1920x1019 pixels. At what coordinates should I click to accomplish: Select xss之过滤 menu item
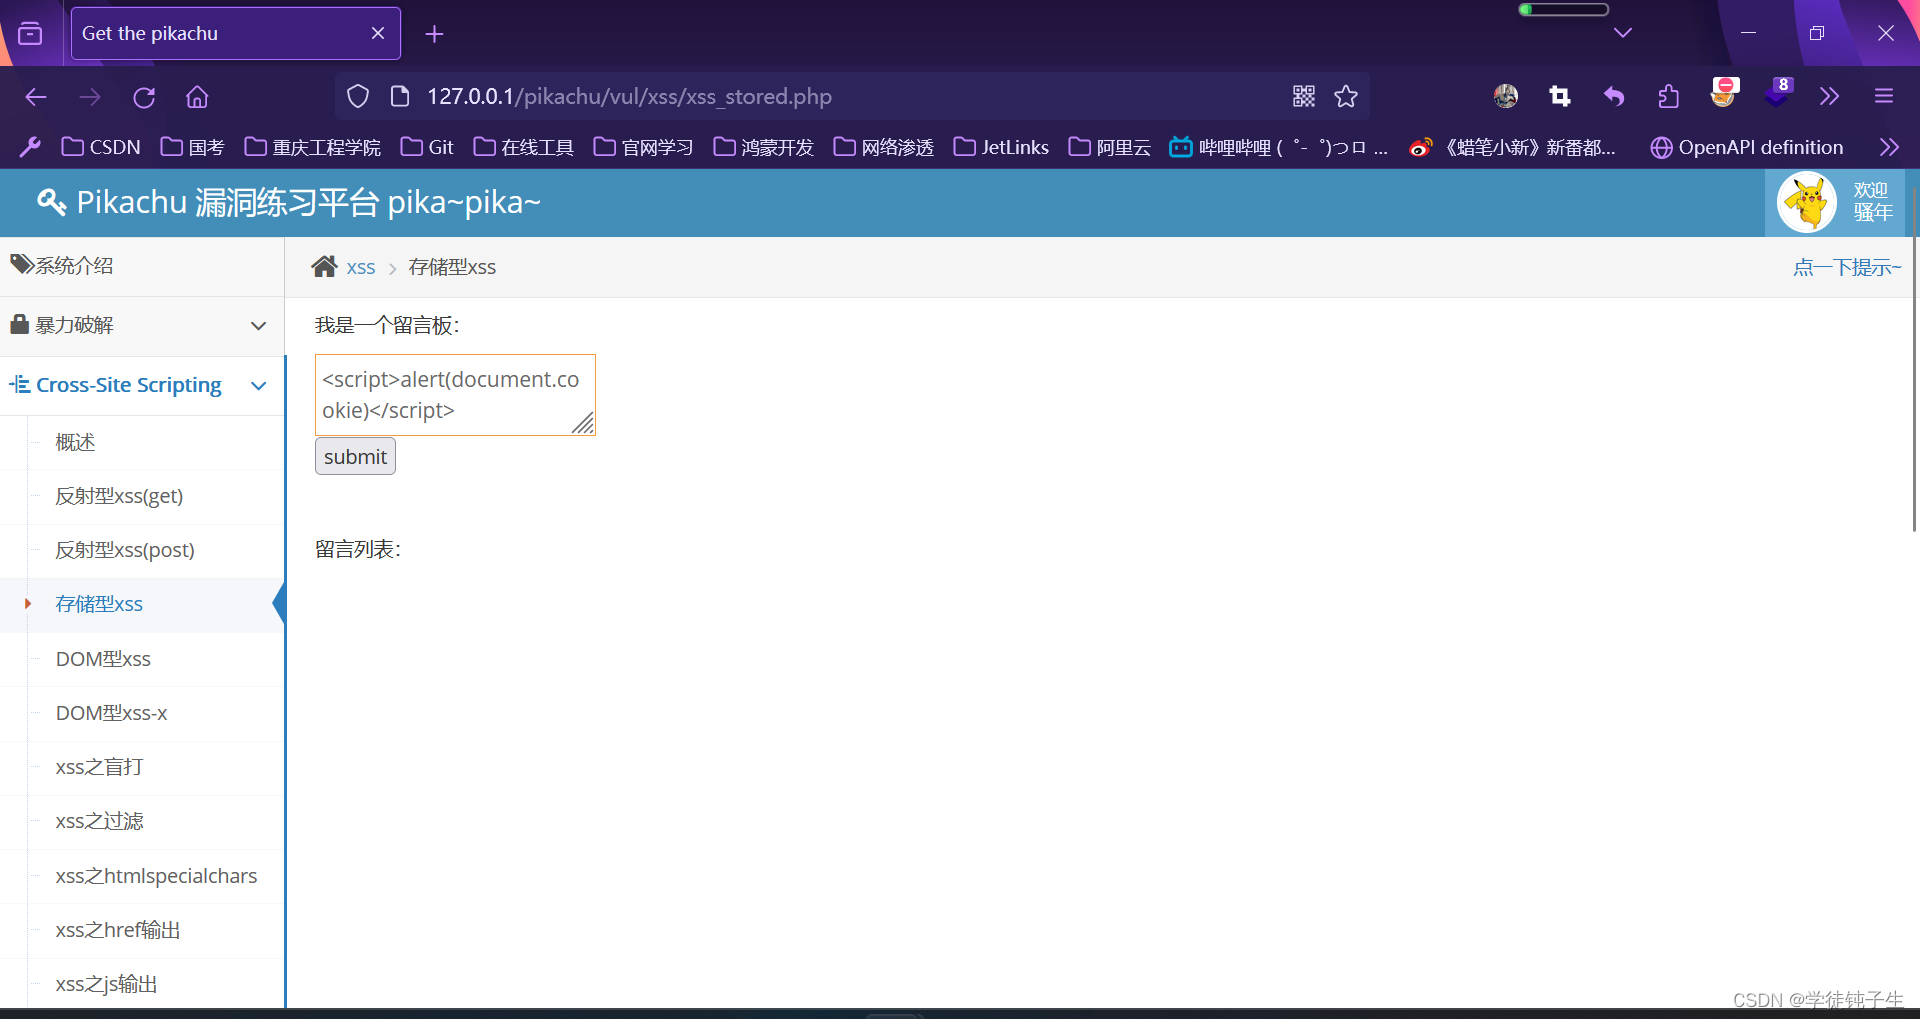[142, 821]
